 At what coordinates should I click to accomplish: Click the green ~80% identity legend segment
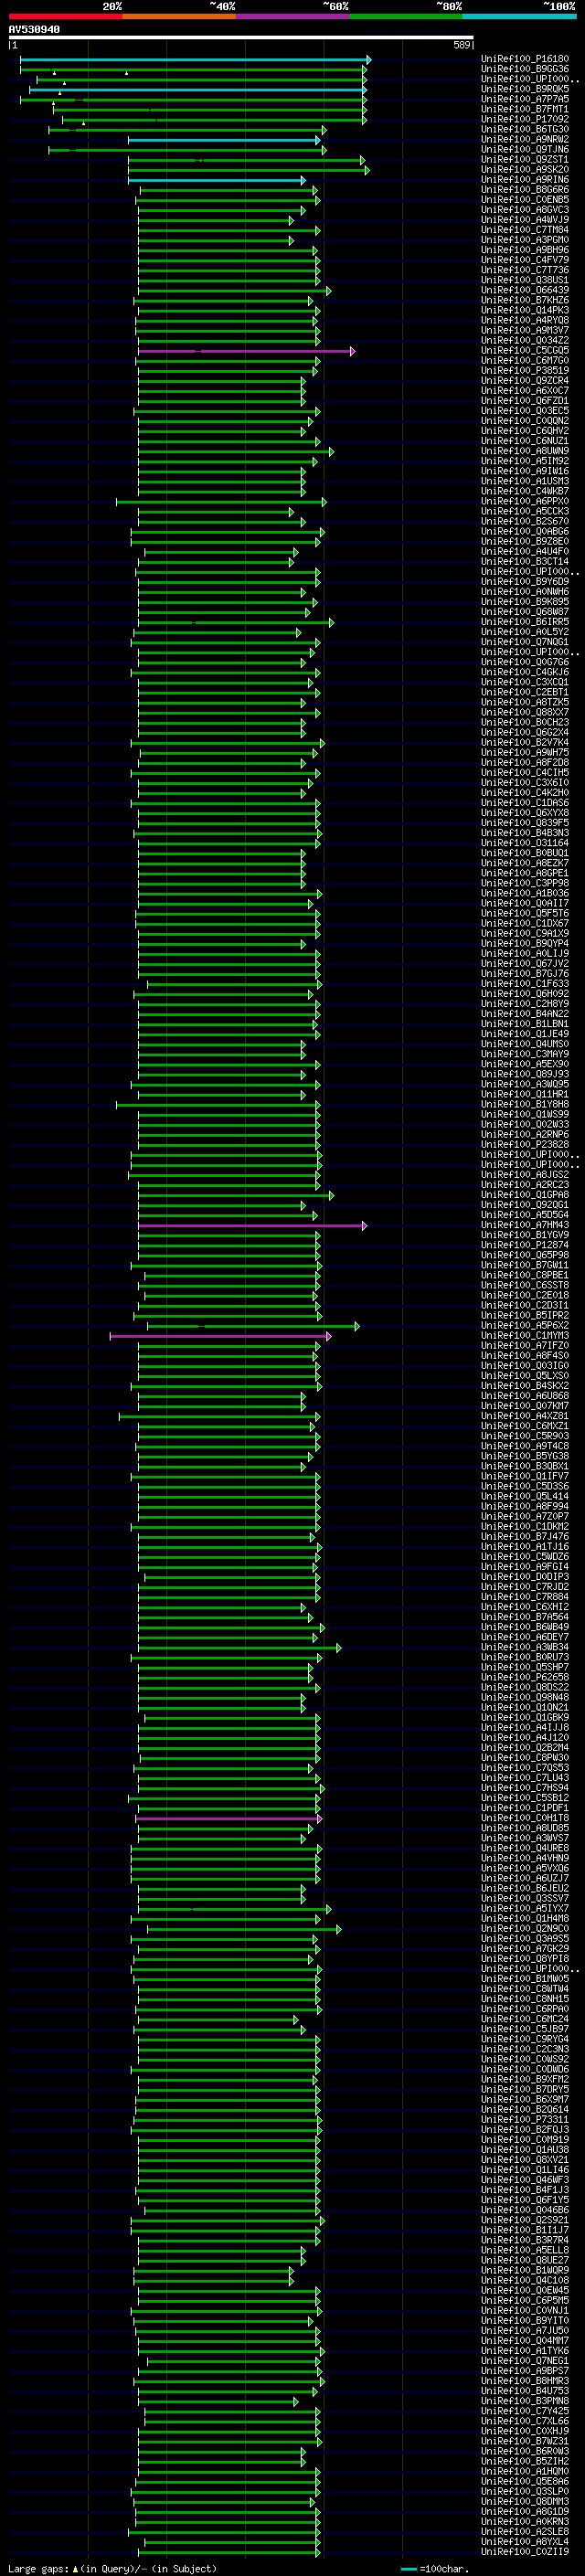(x=406, y=16)
